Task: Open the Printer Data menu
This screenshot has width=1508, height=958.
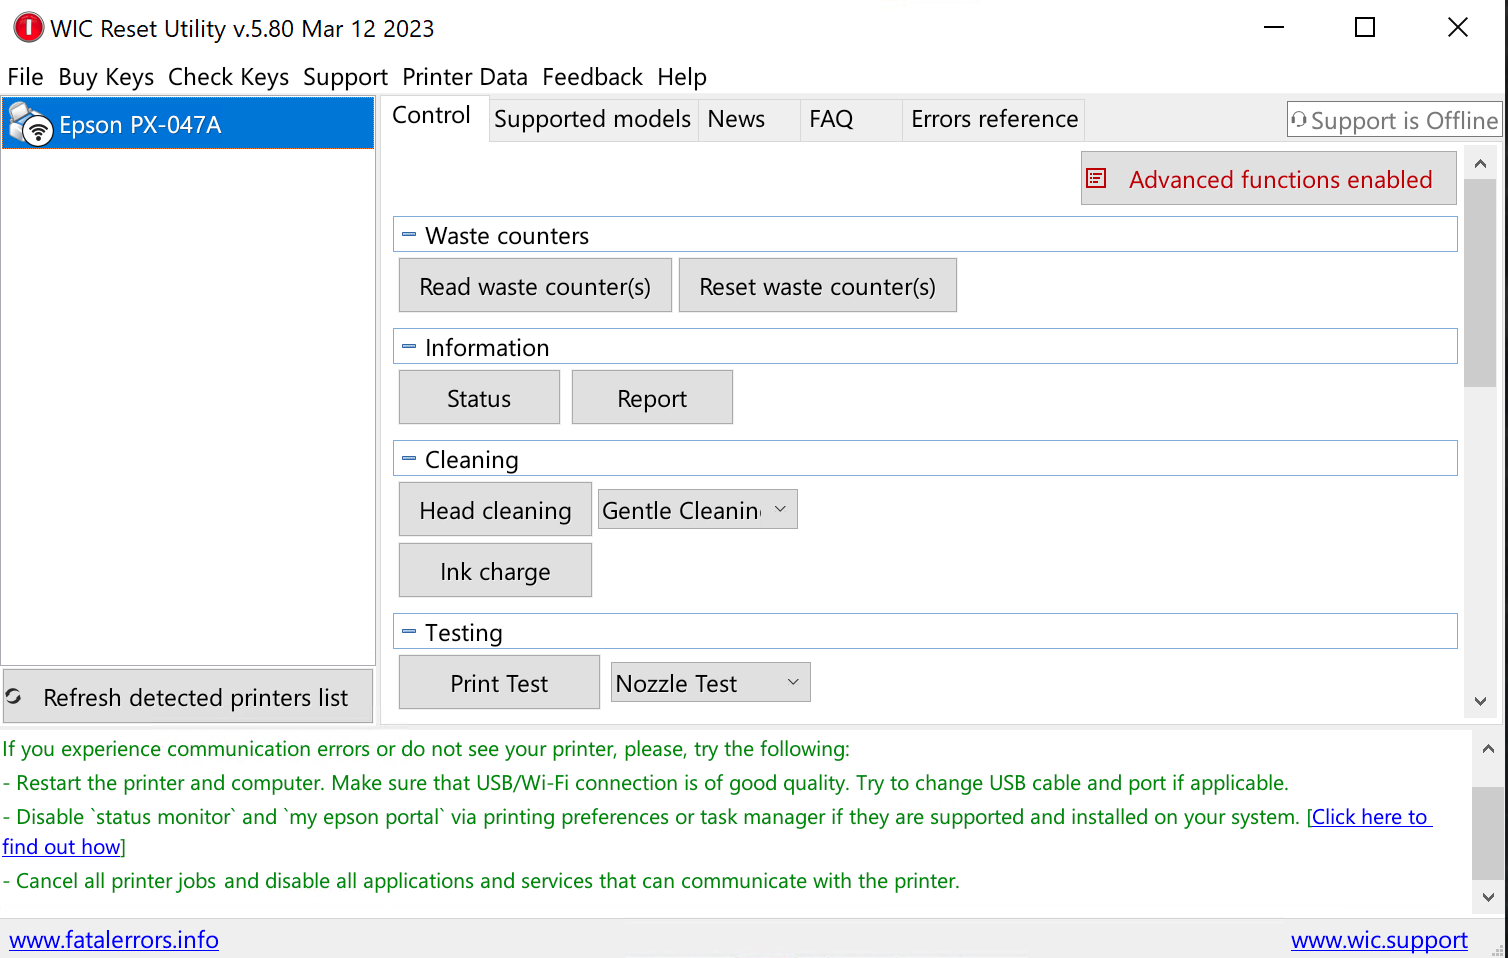Action: click(x=464, y=77)
